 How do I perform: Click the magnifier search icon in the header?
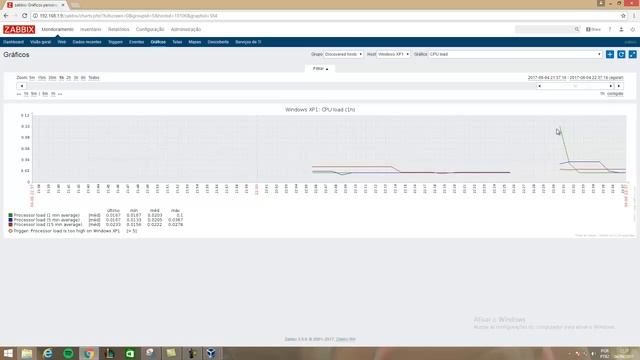click(577, 29)
